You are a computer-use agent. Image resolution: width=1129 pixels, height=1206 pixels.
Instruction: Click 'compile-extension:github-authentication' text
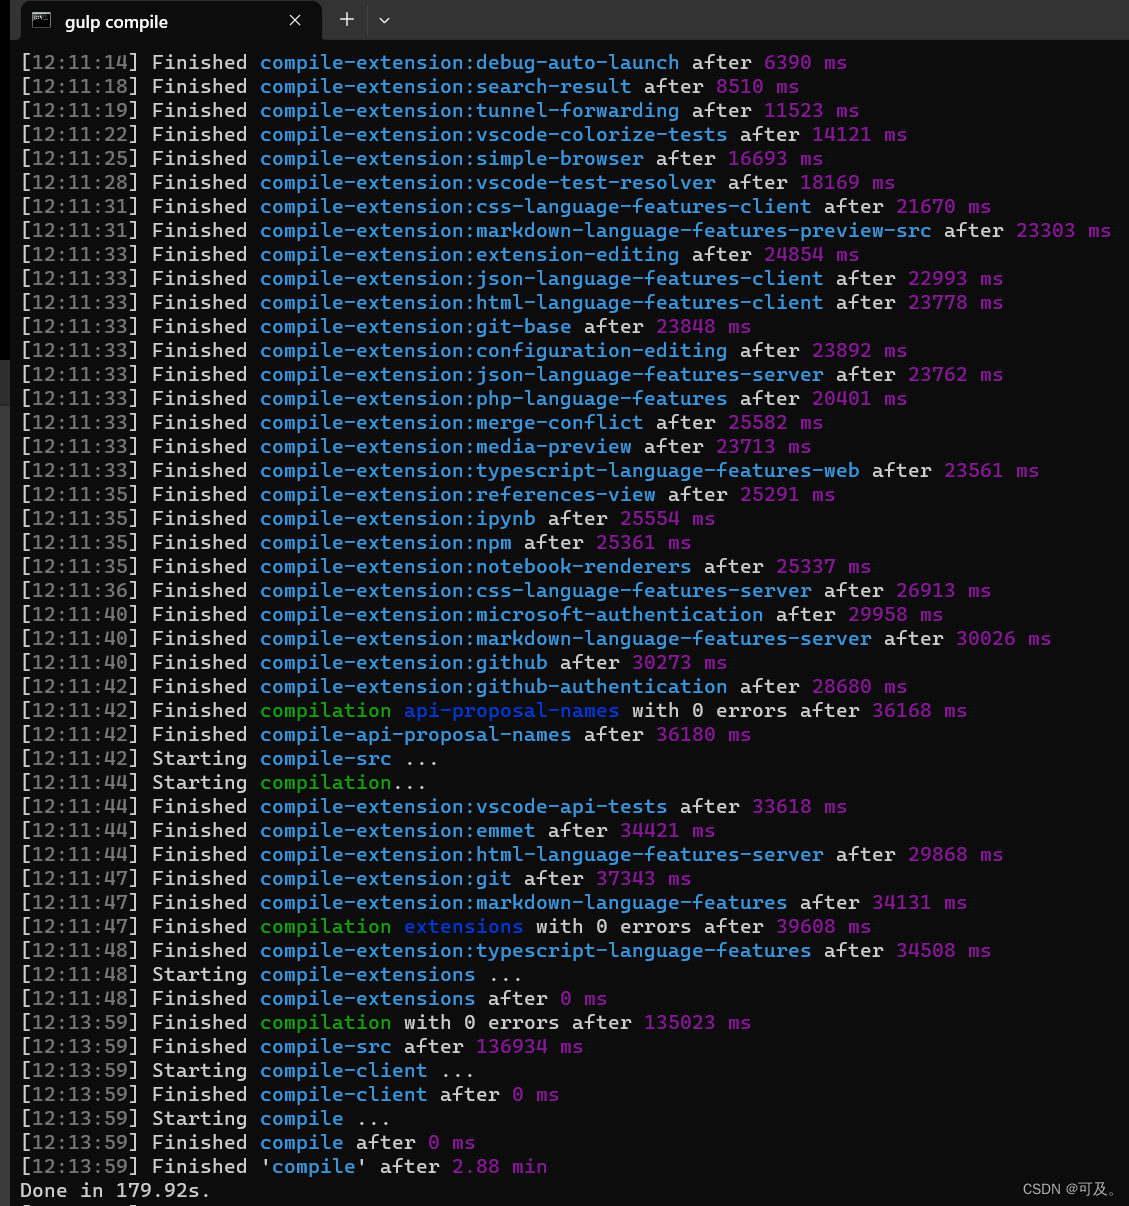coord(493,687)
